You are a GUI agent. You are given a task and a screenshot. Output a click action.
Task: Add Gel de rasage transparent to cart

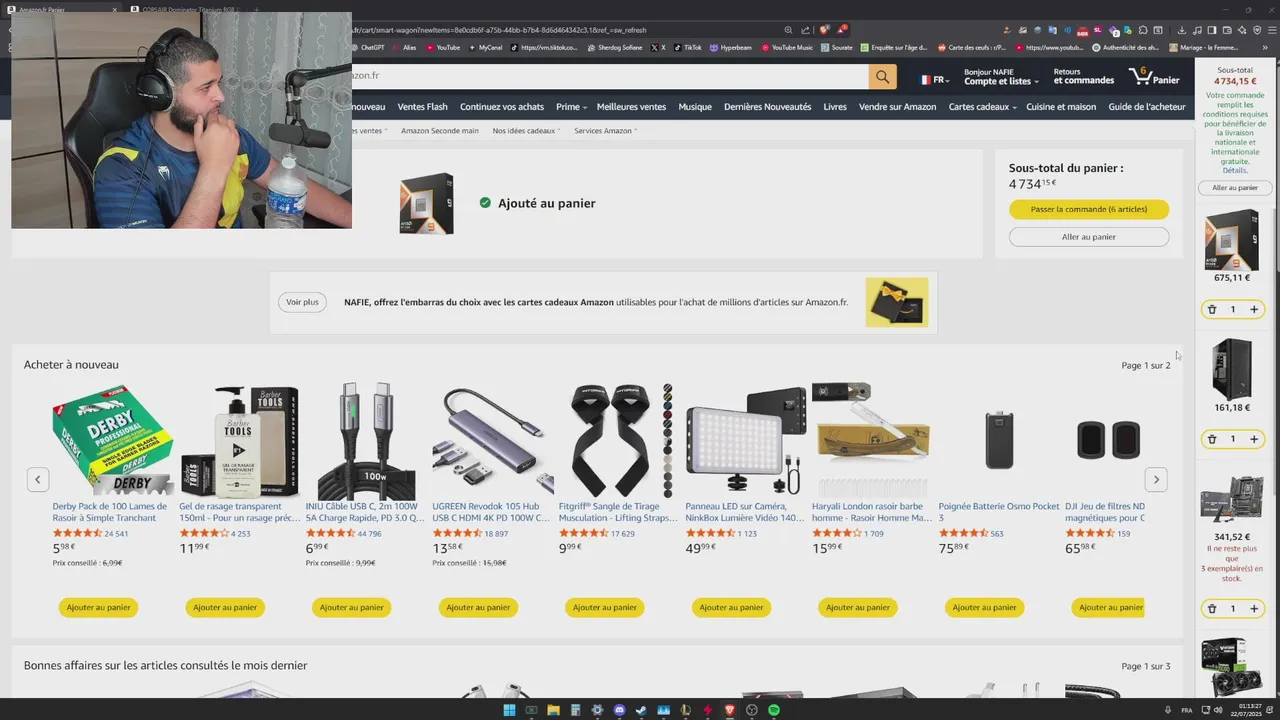tap(225, 607)
